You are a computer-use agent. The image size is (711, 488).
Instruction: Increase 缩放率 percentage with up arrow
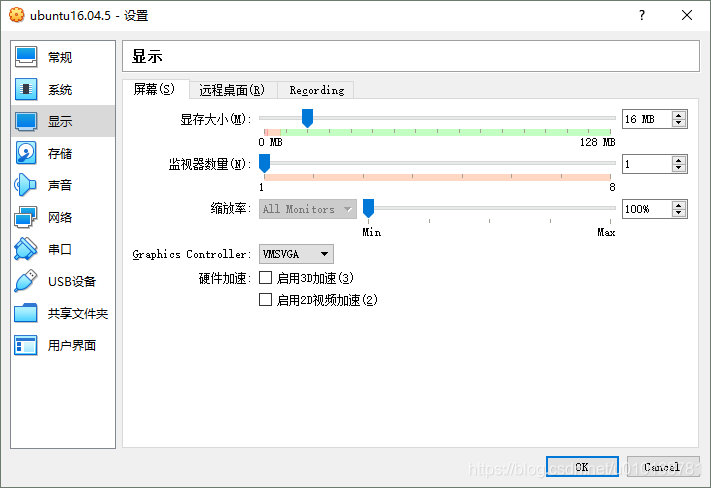(x=678, y=205)
